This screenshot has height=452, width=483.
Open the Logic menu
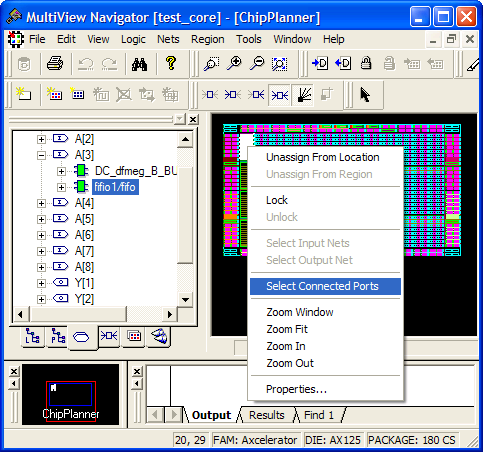point(133,39)
